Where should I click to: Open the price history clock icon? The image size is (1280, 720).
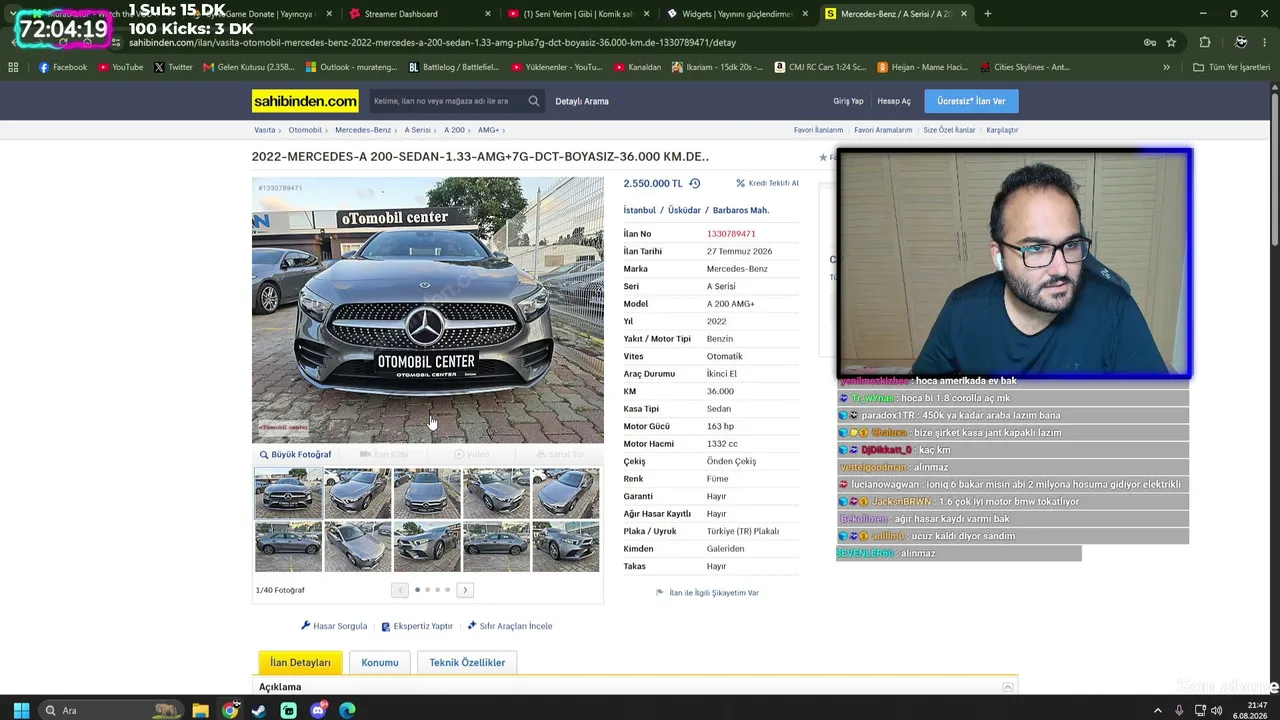[694, 183]
